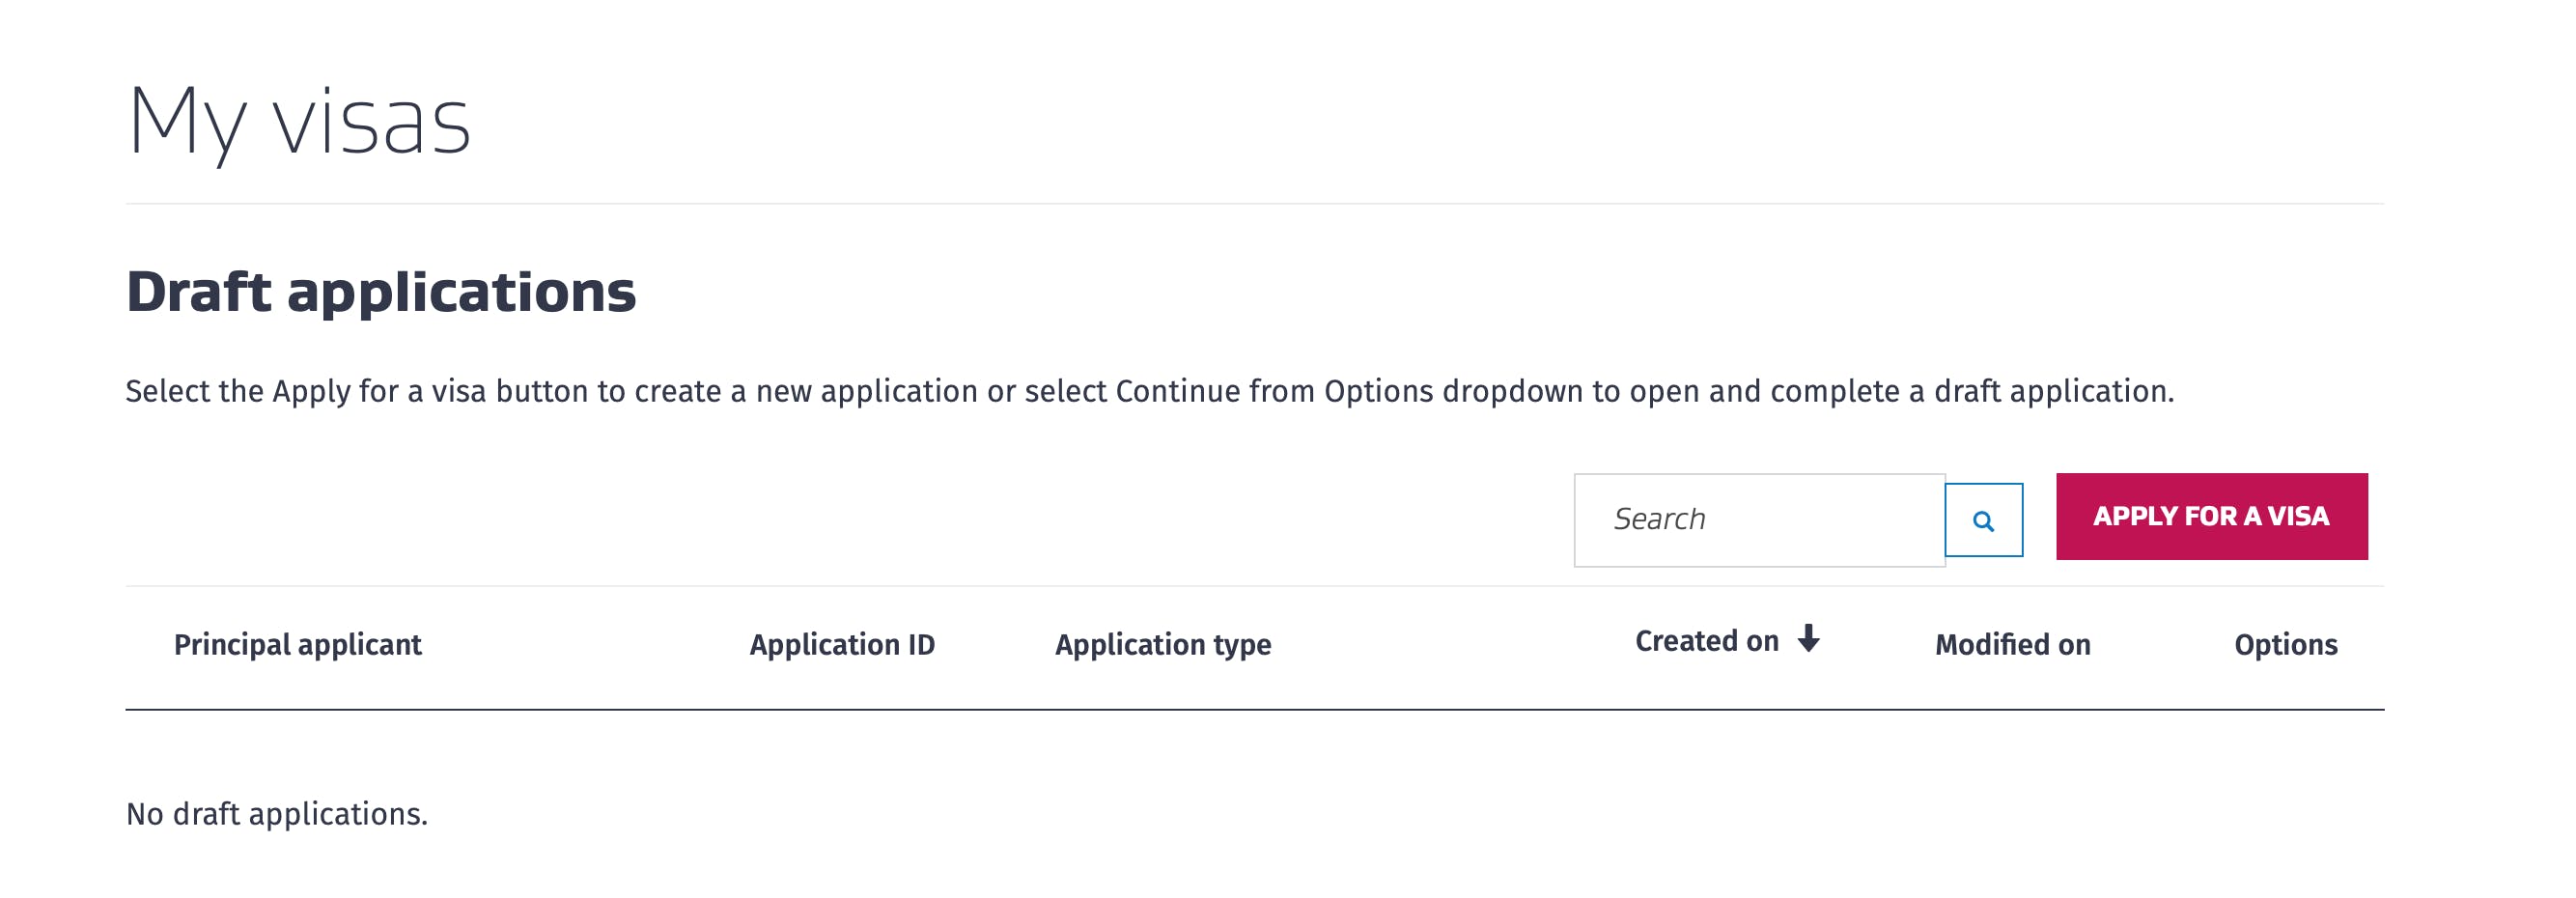Focus the Search input field
The width and height of the screenshot is (2576, 898).
[1759, 520]
